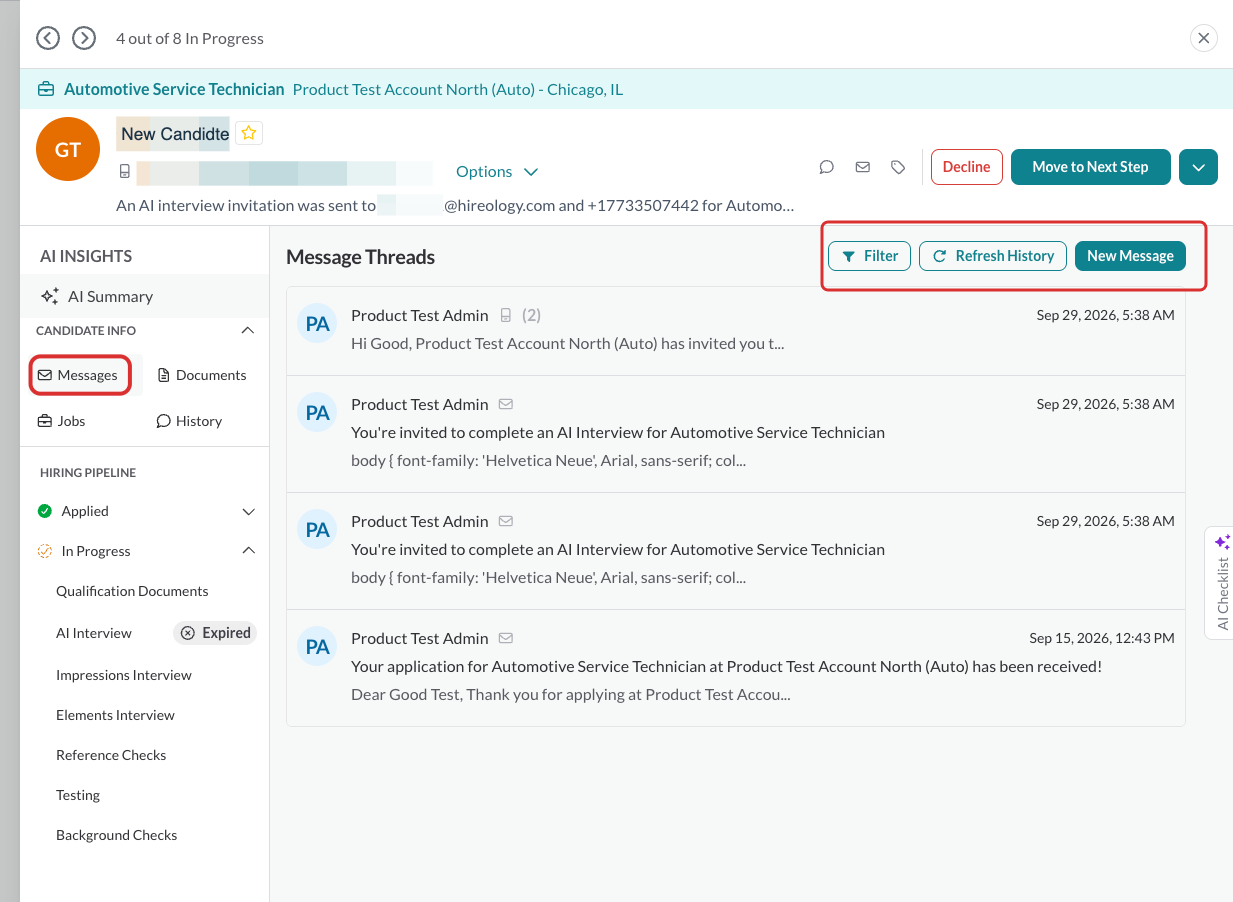Open the dropdown arrow beside Move to Next Step
1233x902 pixels.
pyautogui.click(x=1198, y=167)
